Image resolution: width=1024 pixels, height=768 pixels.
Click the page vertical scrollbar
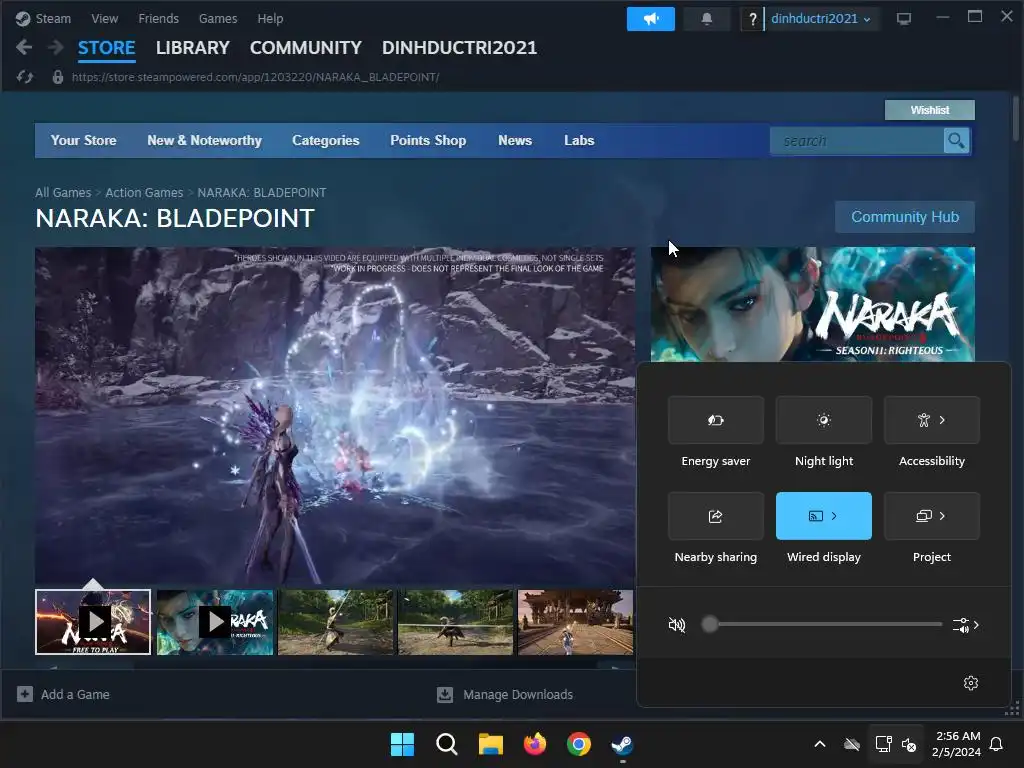point(1016,118)
